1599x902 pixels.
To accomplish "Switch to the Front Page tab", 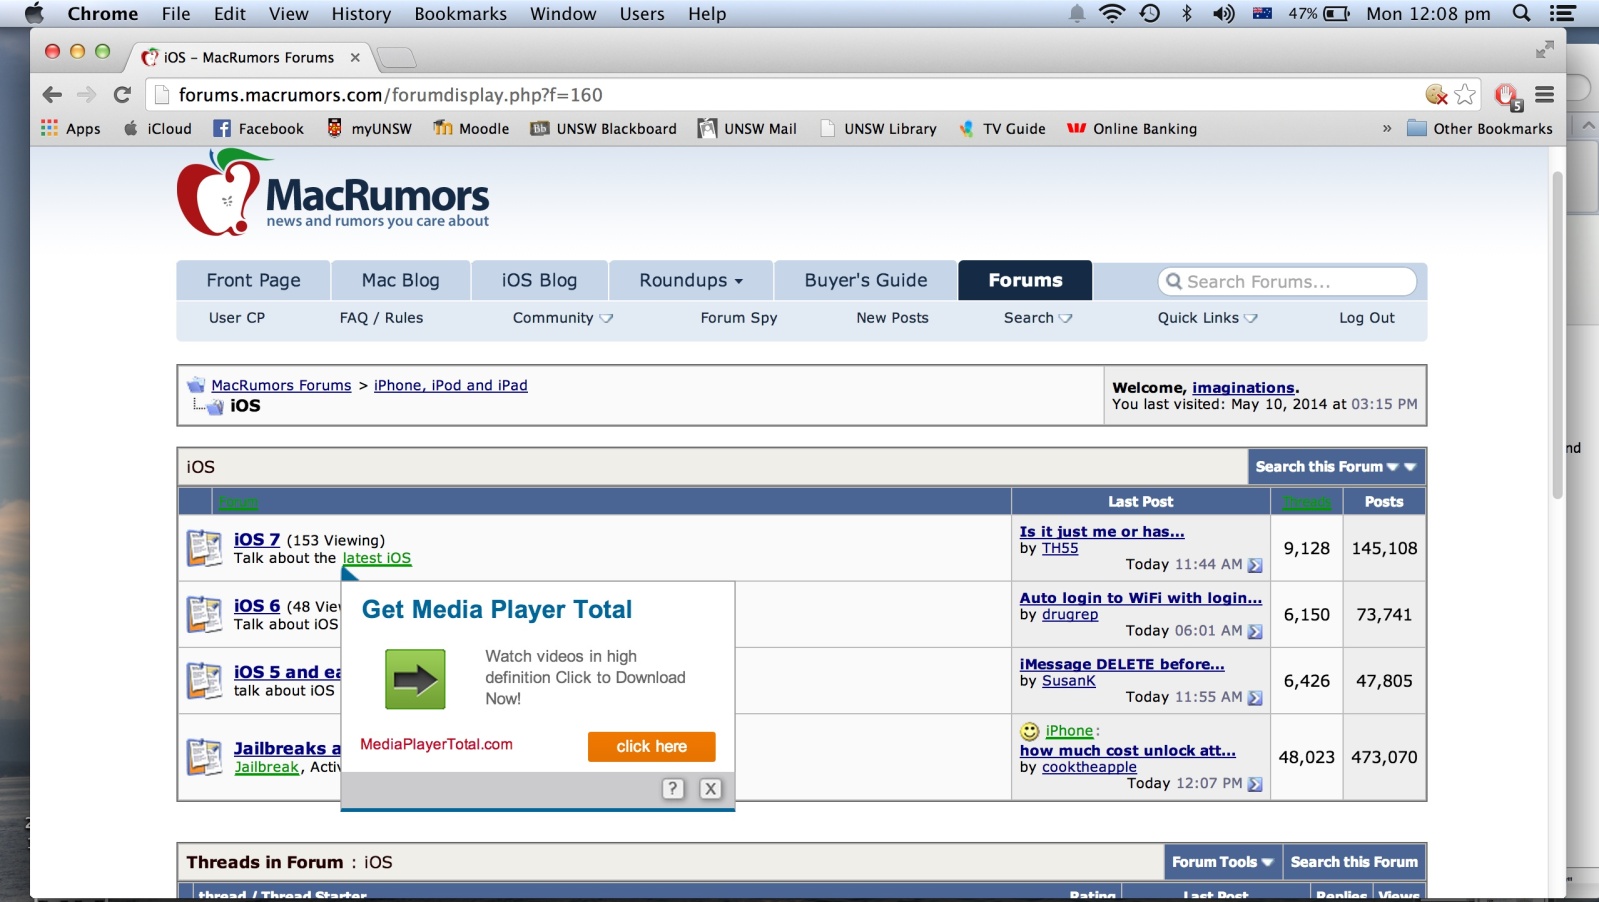I will pyautogui.click(x=253, y=280).
